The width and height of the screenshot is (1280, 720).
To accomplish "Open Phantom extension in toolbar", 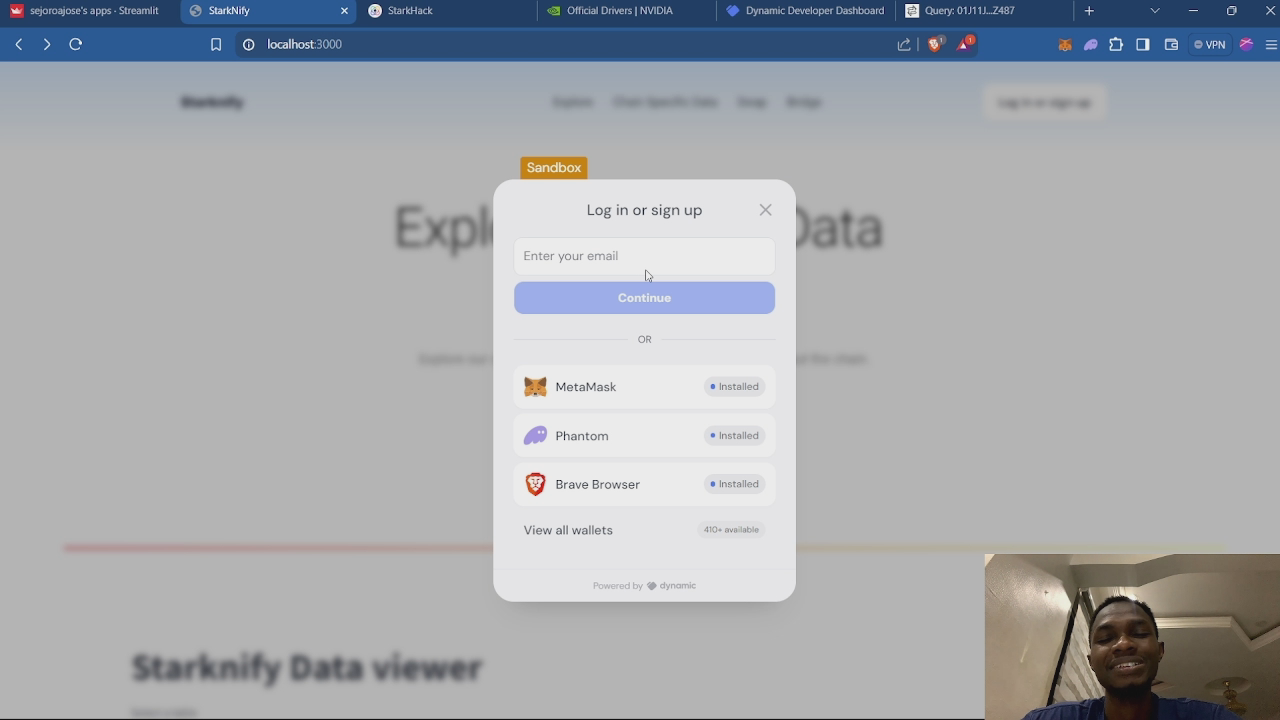I will coord(1091,45).
